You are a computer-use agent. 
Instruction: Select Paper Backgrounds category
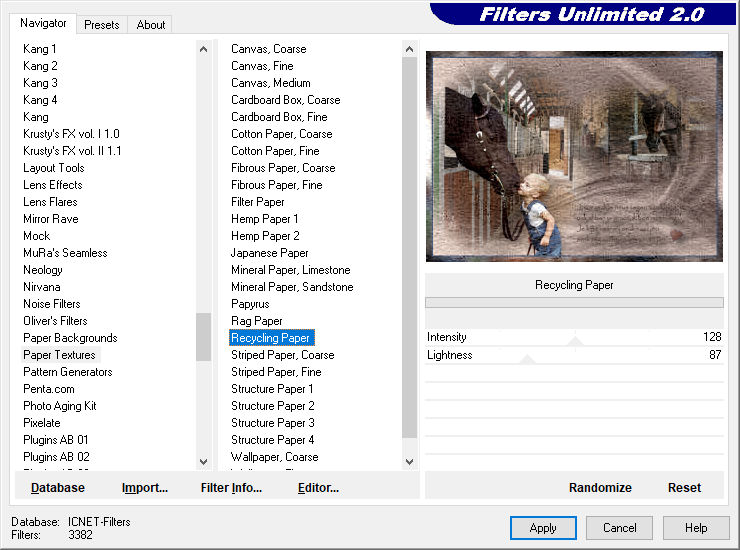coord(70,338)
